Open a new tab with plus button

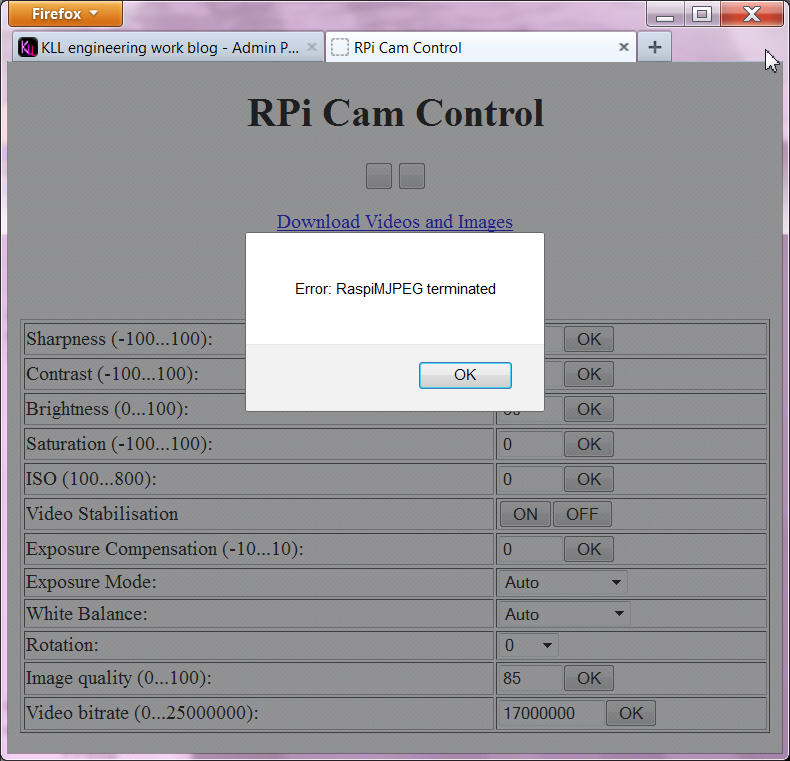click(x=654, y=47)
